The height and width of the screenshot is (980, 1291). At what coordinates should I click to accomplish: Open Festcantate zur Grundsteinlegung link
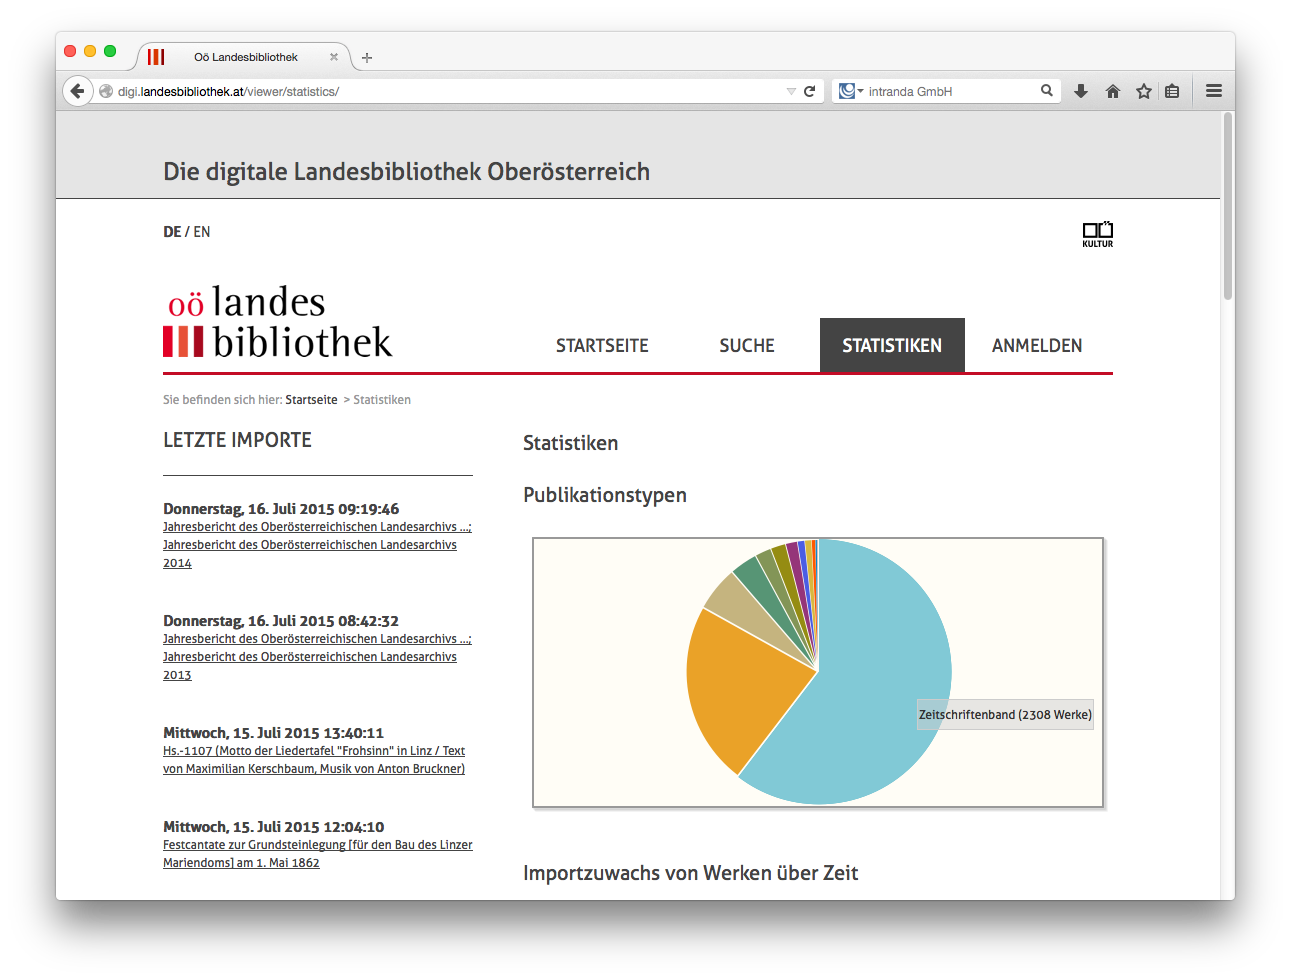(x=318, y=854)
